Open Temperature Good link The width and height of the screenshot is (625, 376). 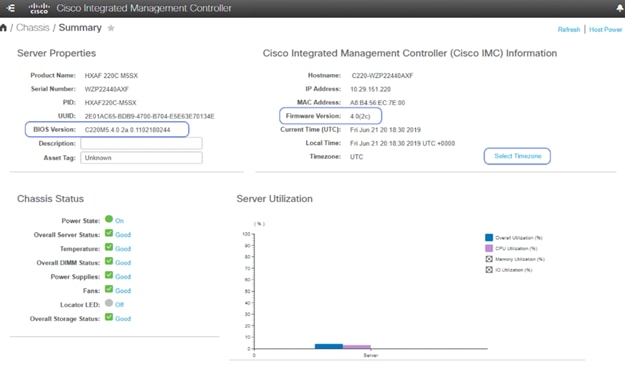click(123, 249)
